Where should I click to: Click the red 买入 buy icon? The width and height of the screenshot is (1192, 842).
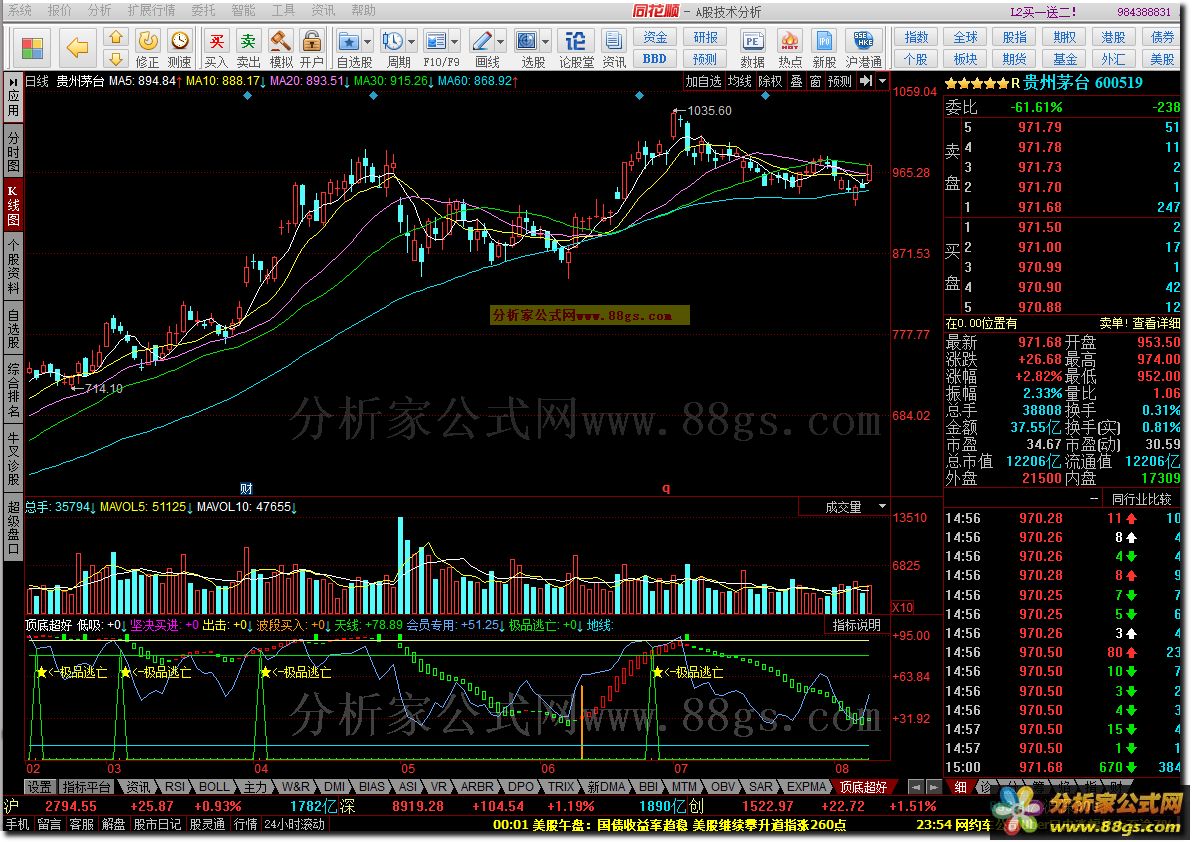coord(217,49)
